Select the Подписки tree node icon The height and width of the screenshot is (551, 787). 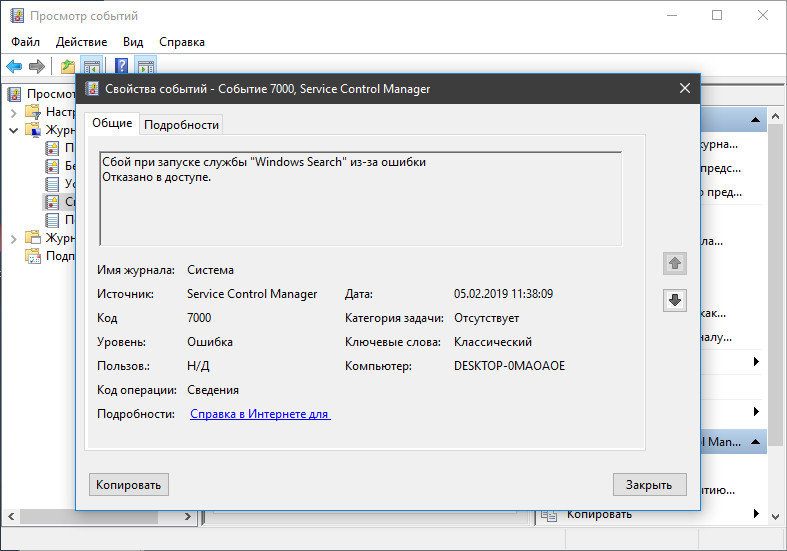point(33,256)
